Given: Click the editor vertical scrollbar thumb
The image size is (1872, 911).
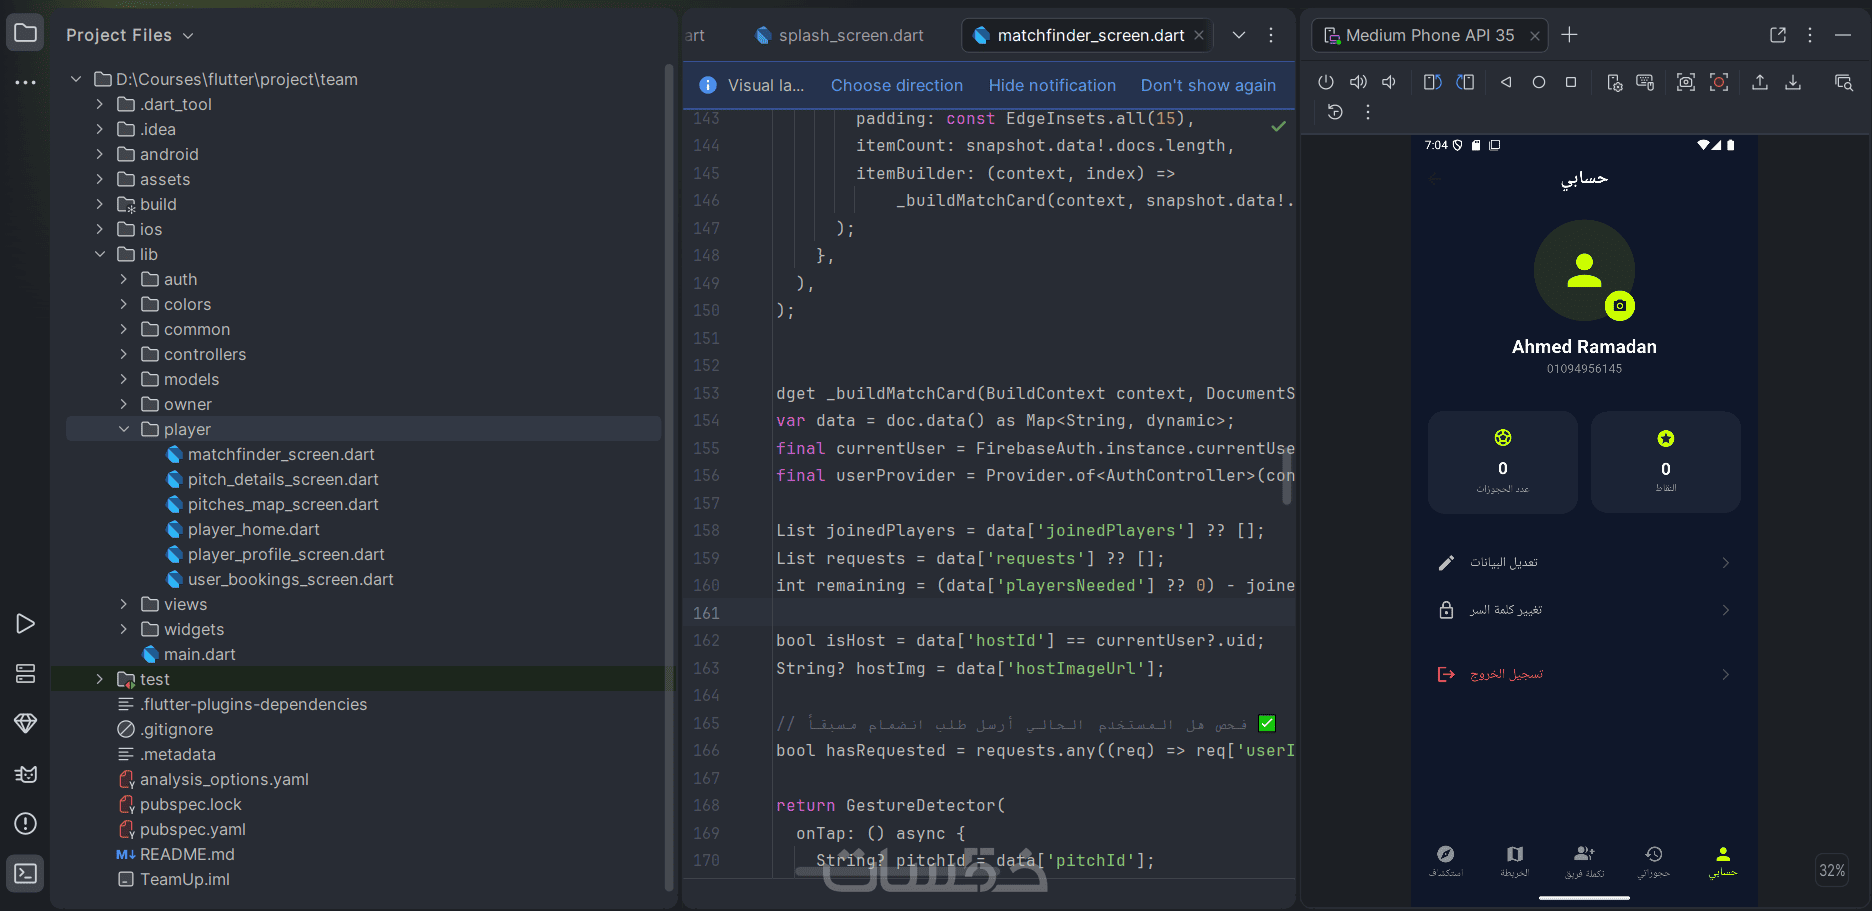Looking at the screenshot, I should (x=1287, y=479).
